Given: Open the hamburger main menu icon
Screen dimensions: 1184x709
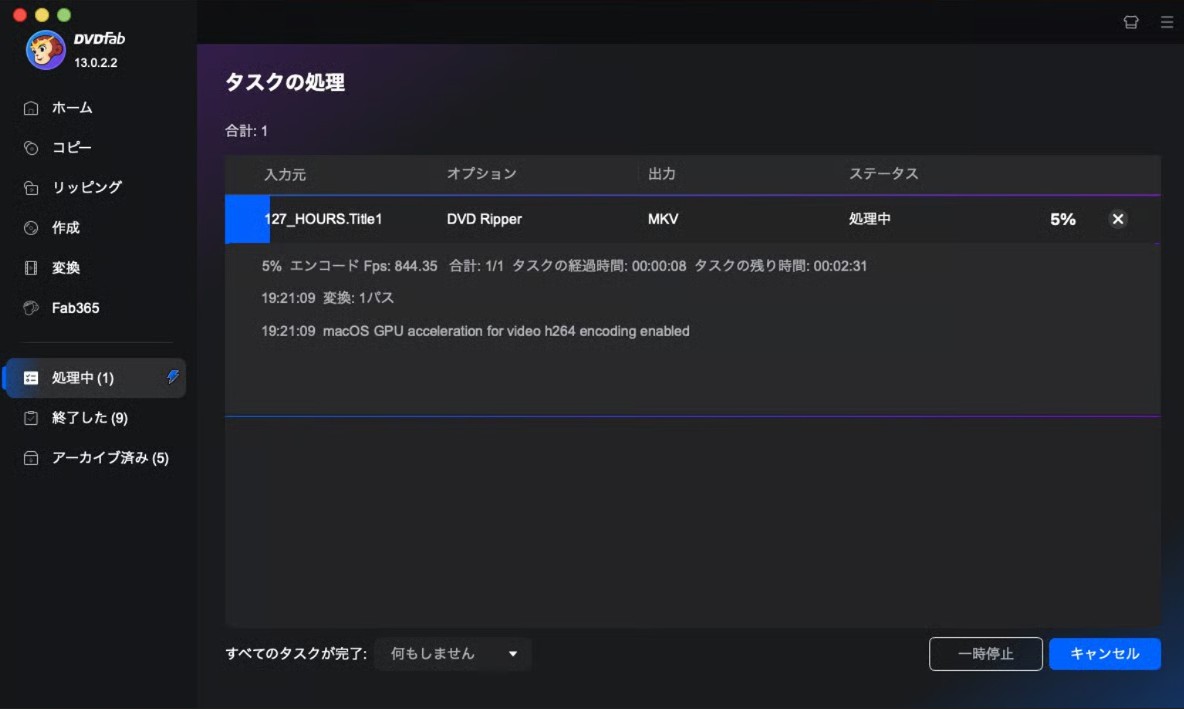Looking at the screenshot, I should tap(1166, 21).
